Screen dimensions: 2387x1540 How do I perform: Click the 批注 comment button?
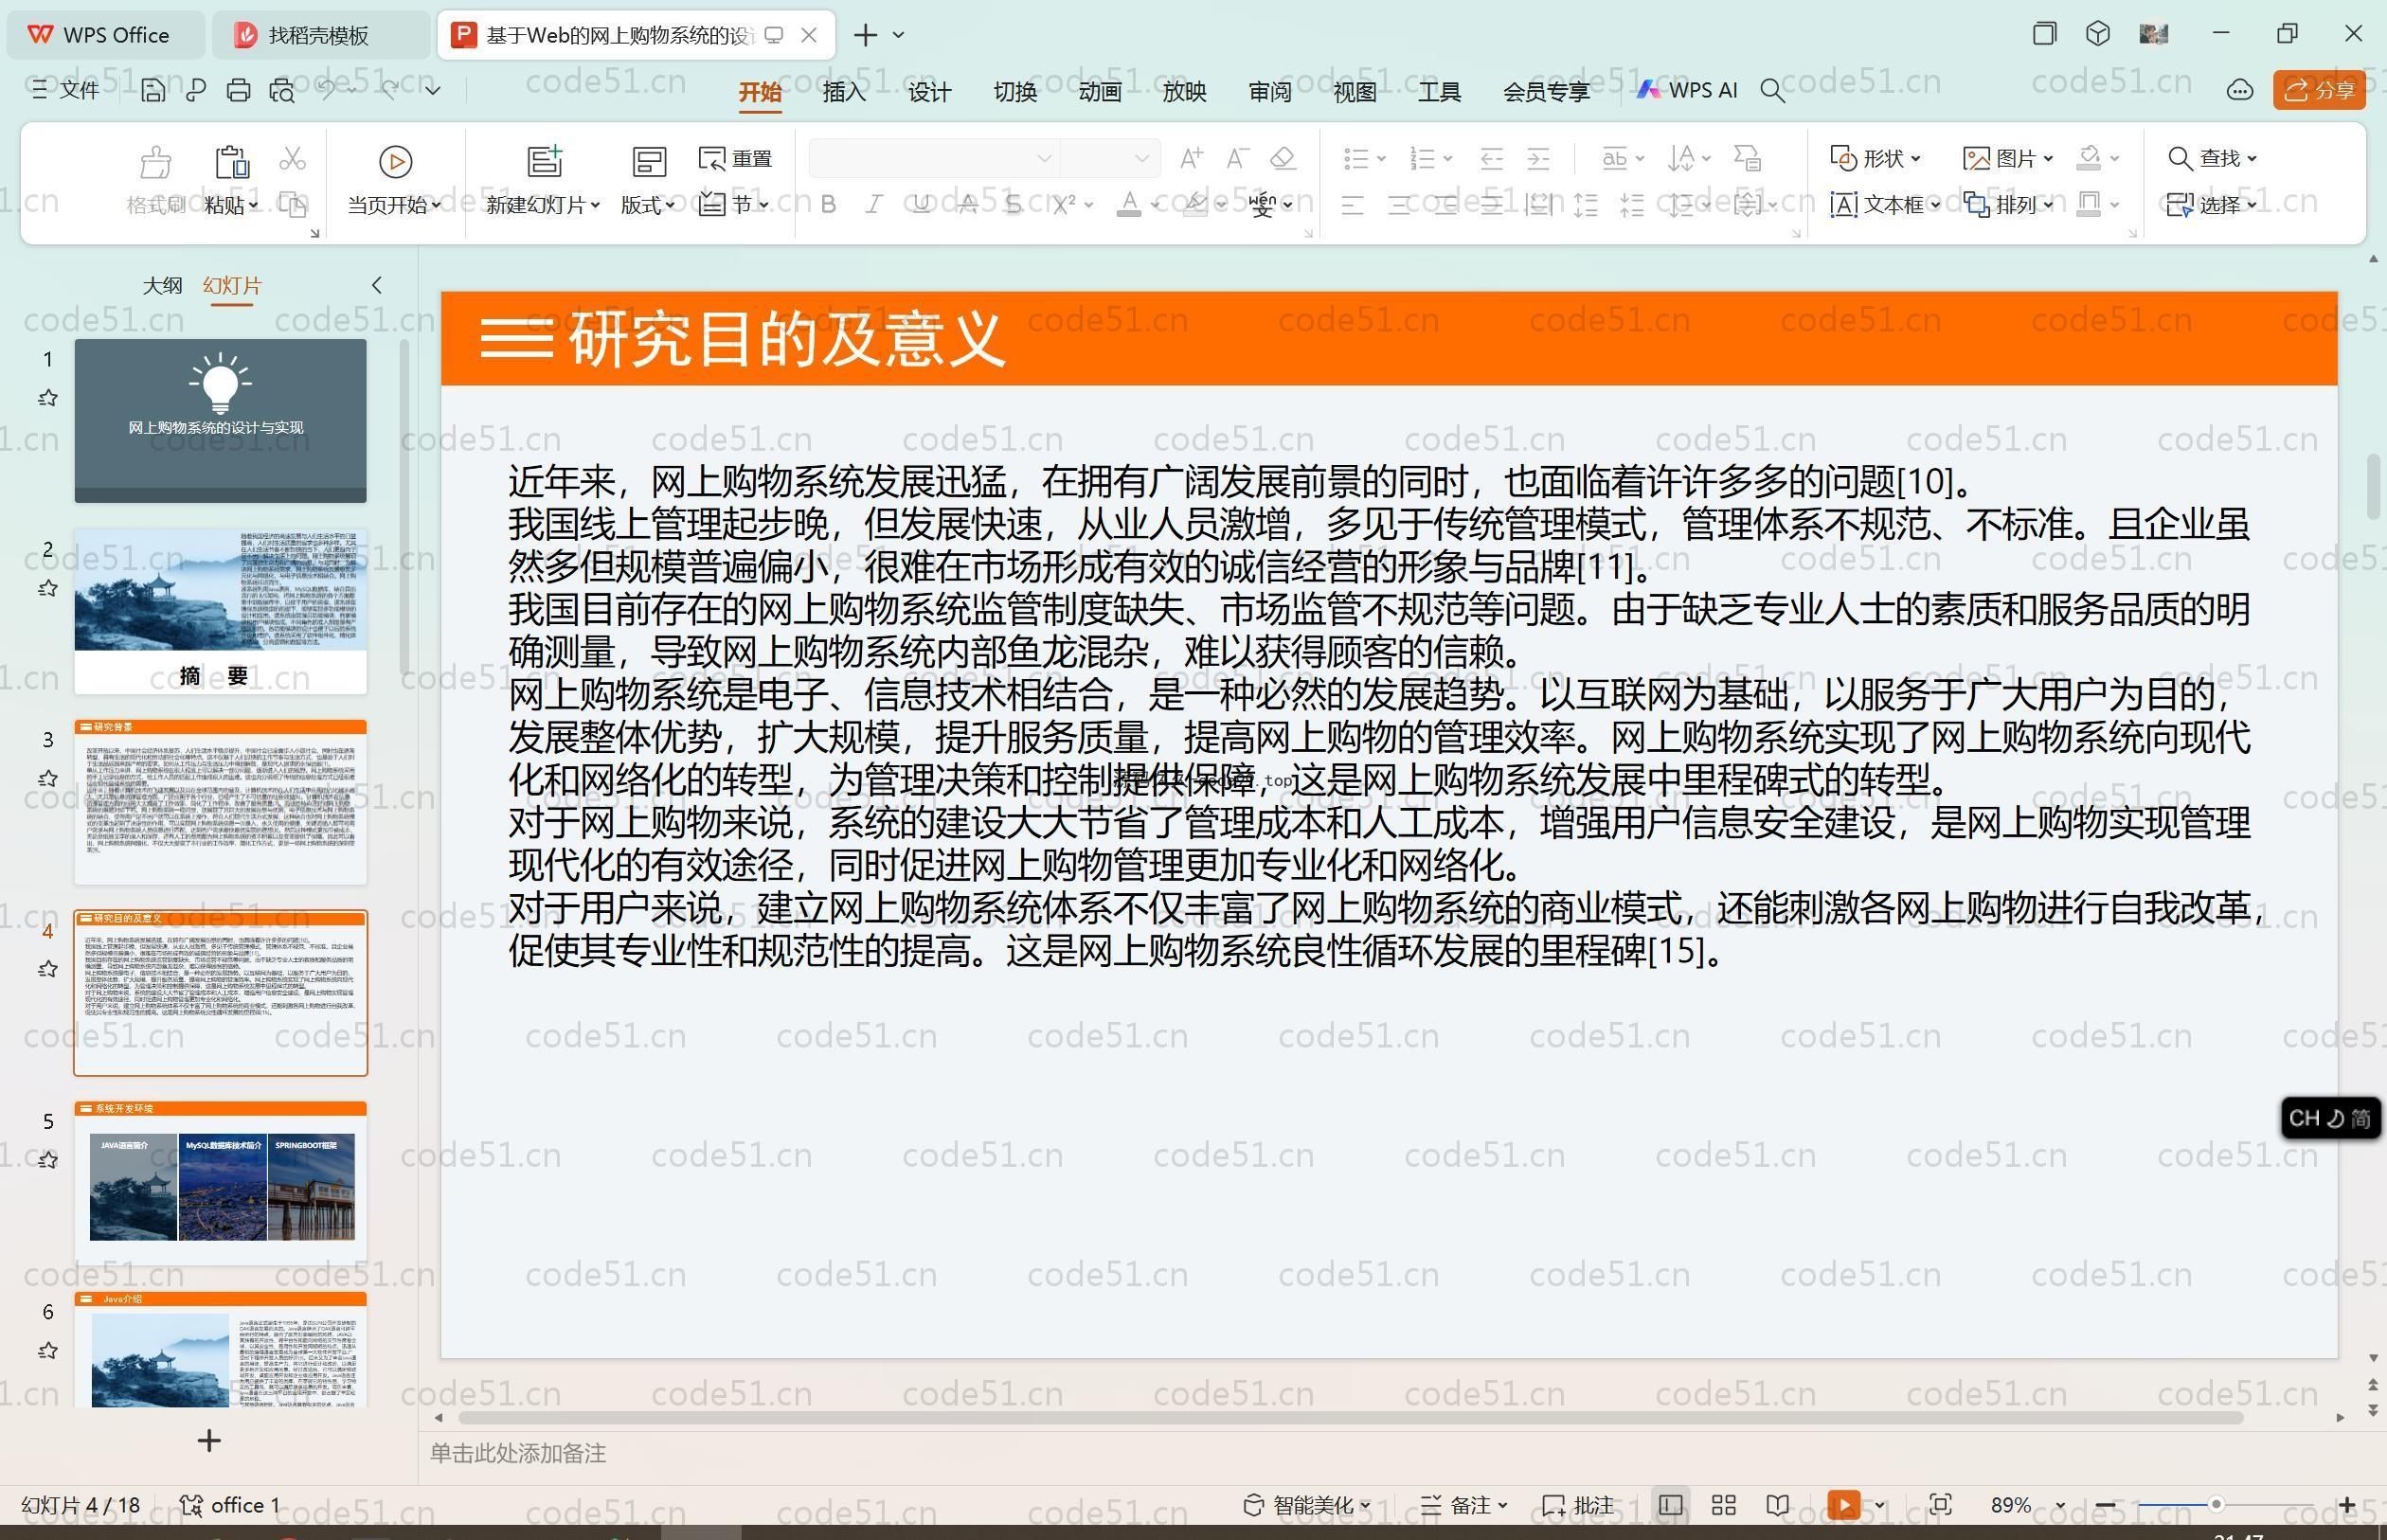1578,1504
